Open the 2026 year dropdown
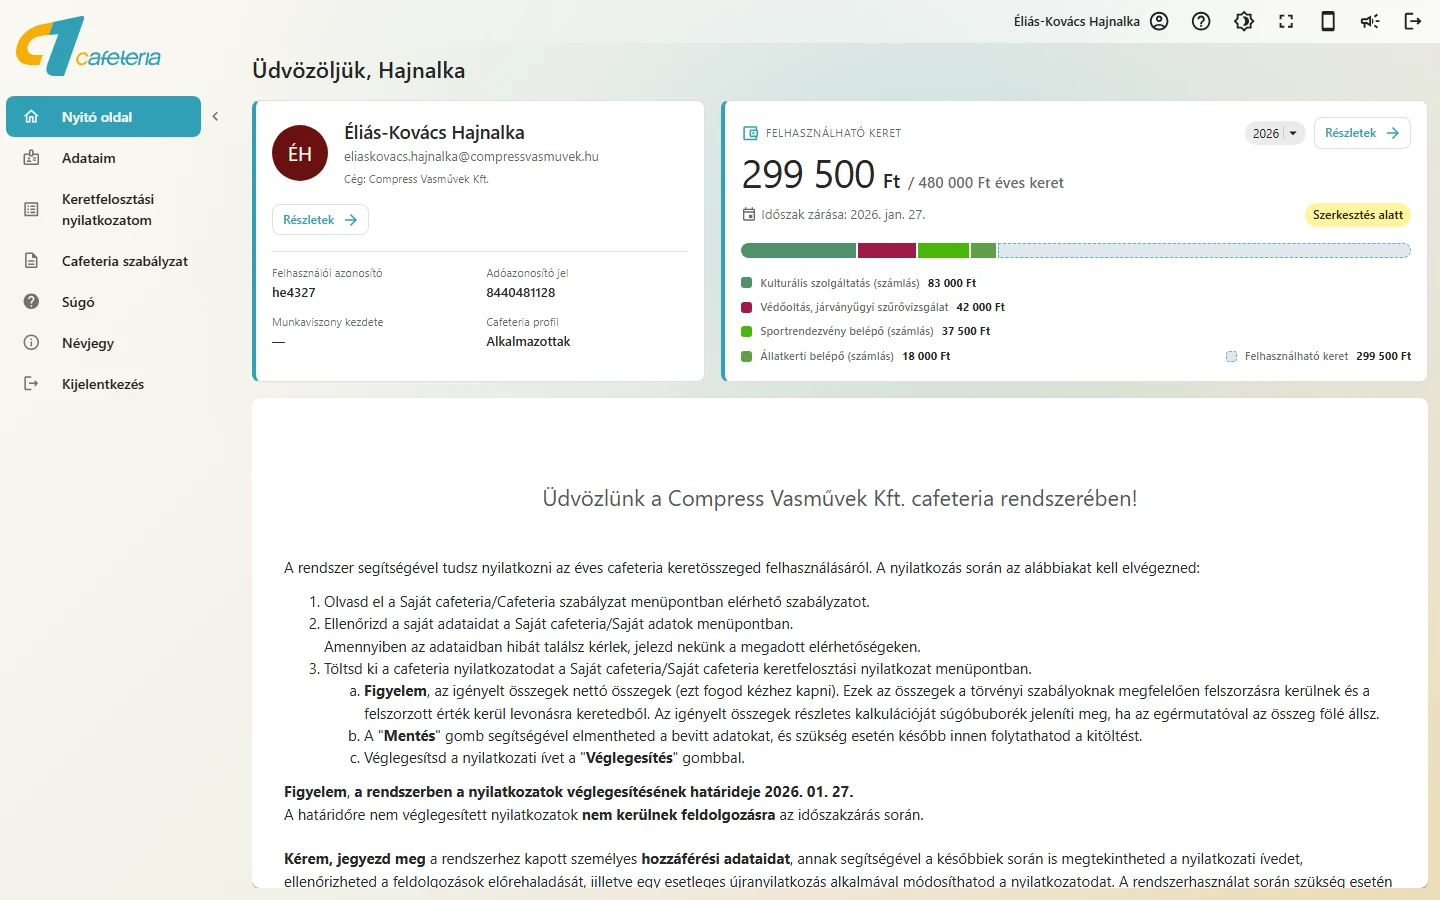 (1275, 133)
